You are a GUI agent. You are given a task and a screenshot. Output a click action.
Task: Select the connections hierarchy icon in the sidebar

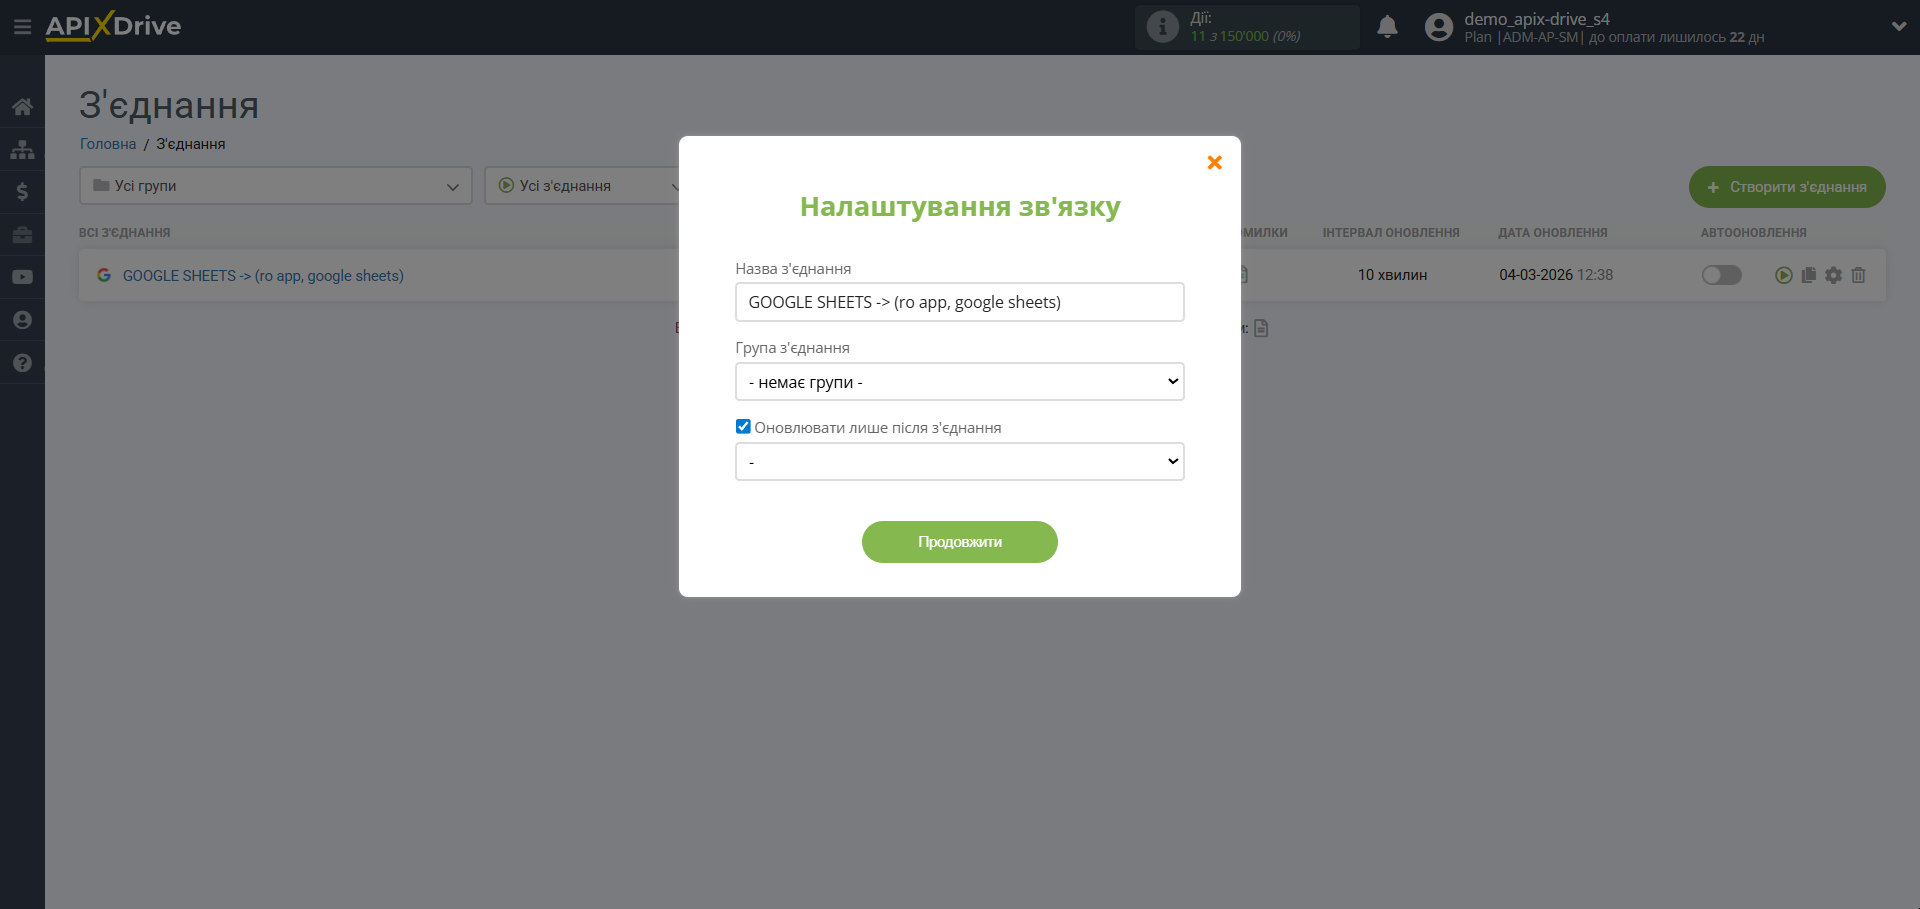coord(22,149)
